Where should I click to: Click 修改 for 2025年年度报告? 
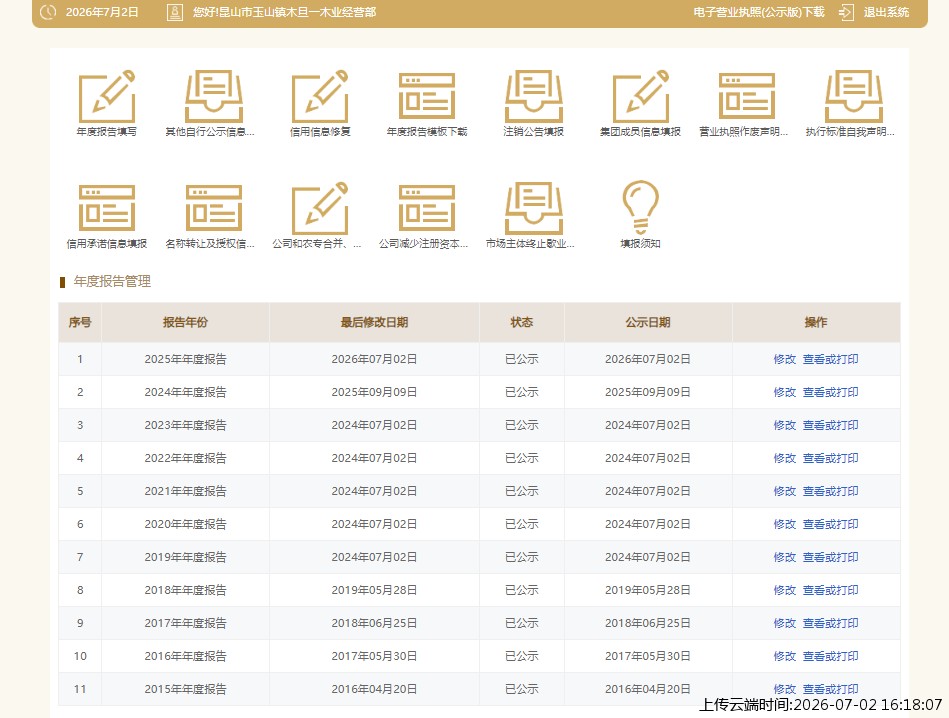coord(784,359)
